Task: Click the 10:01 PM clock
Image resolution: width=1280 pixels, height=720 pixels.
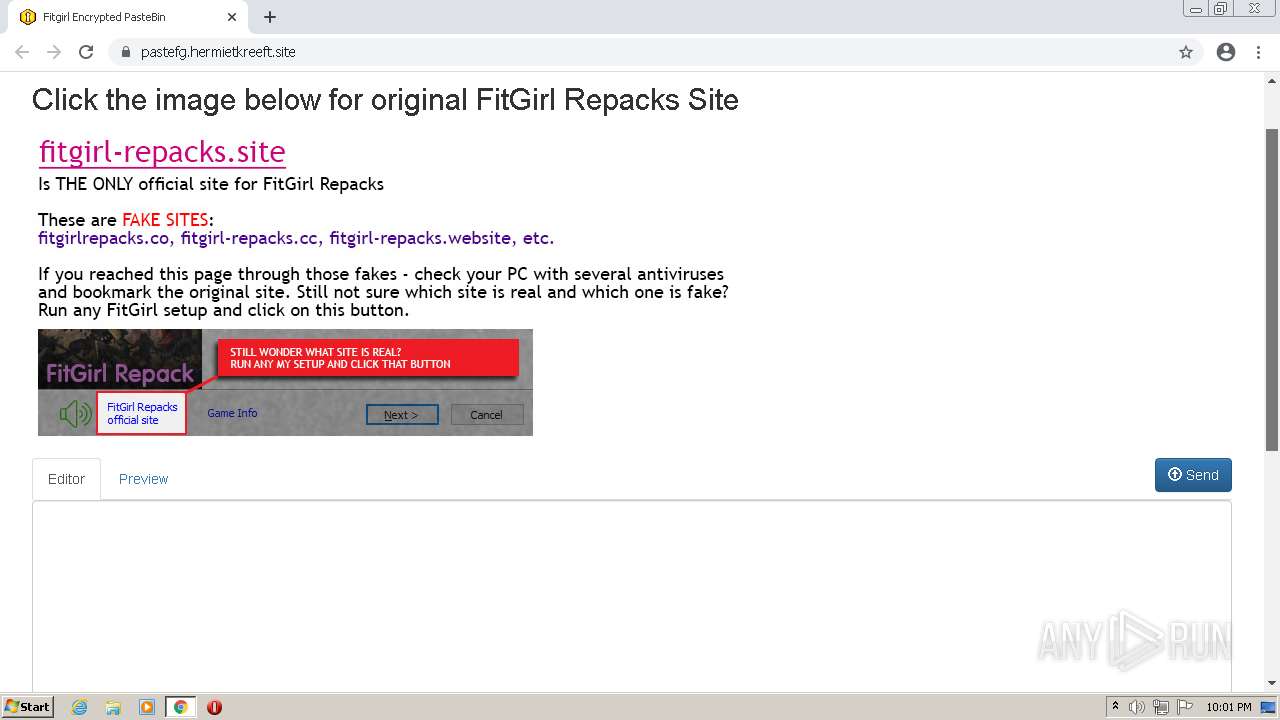Action: (x=1229, y=707)
